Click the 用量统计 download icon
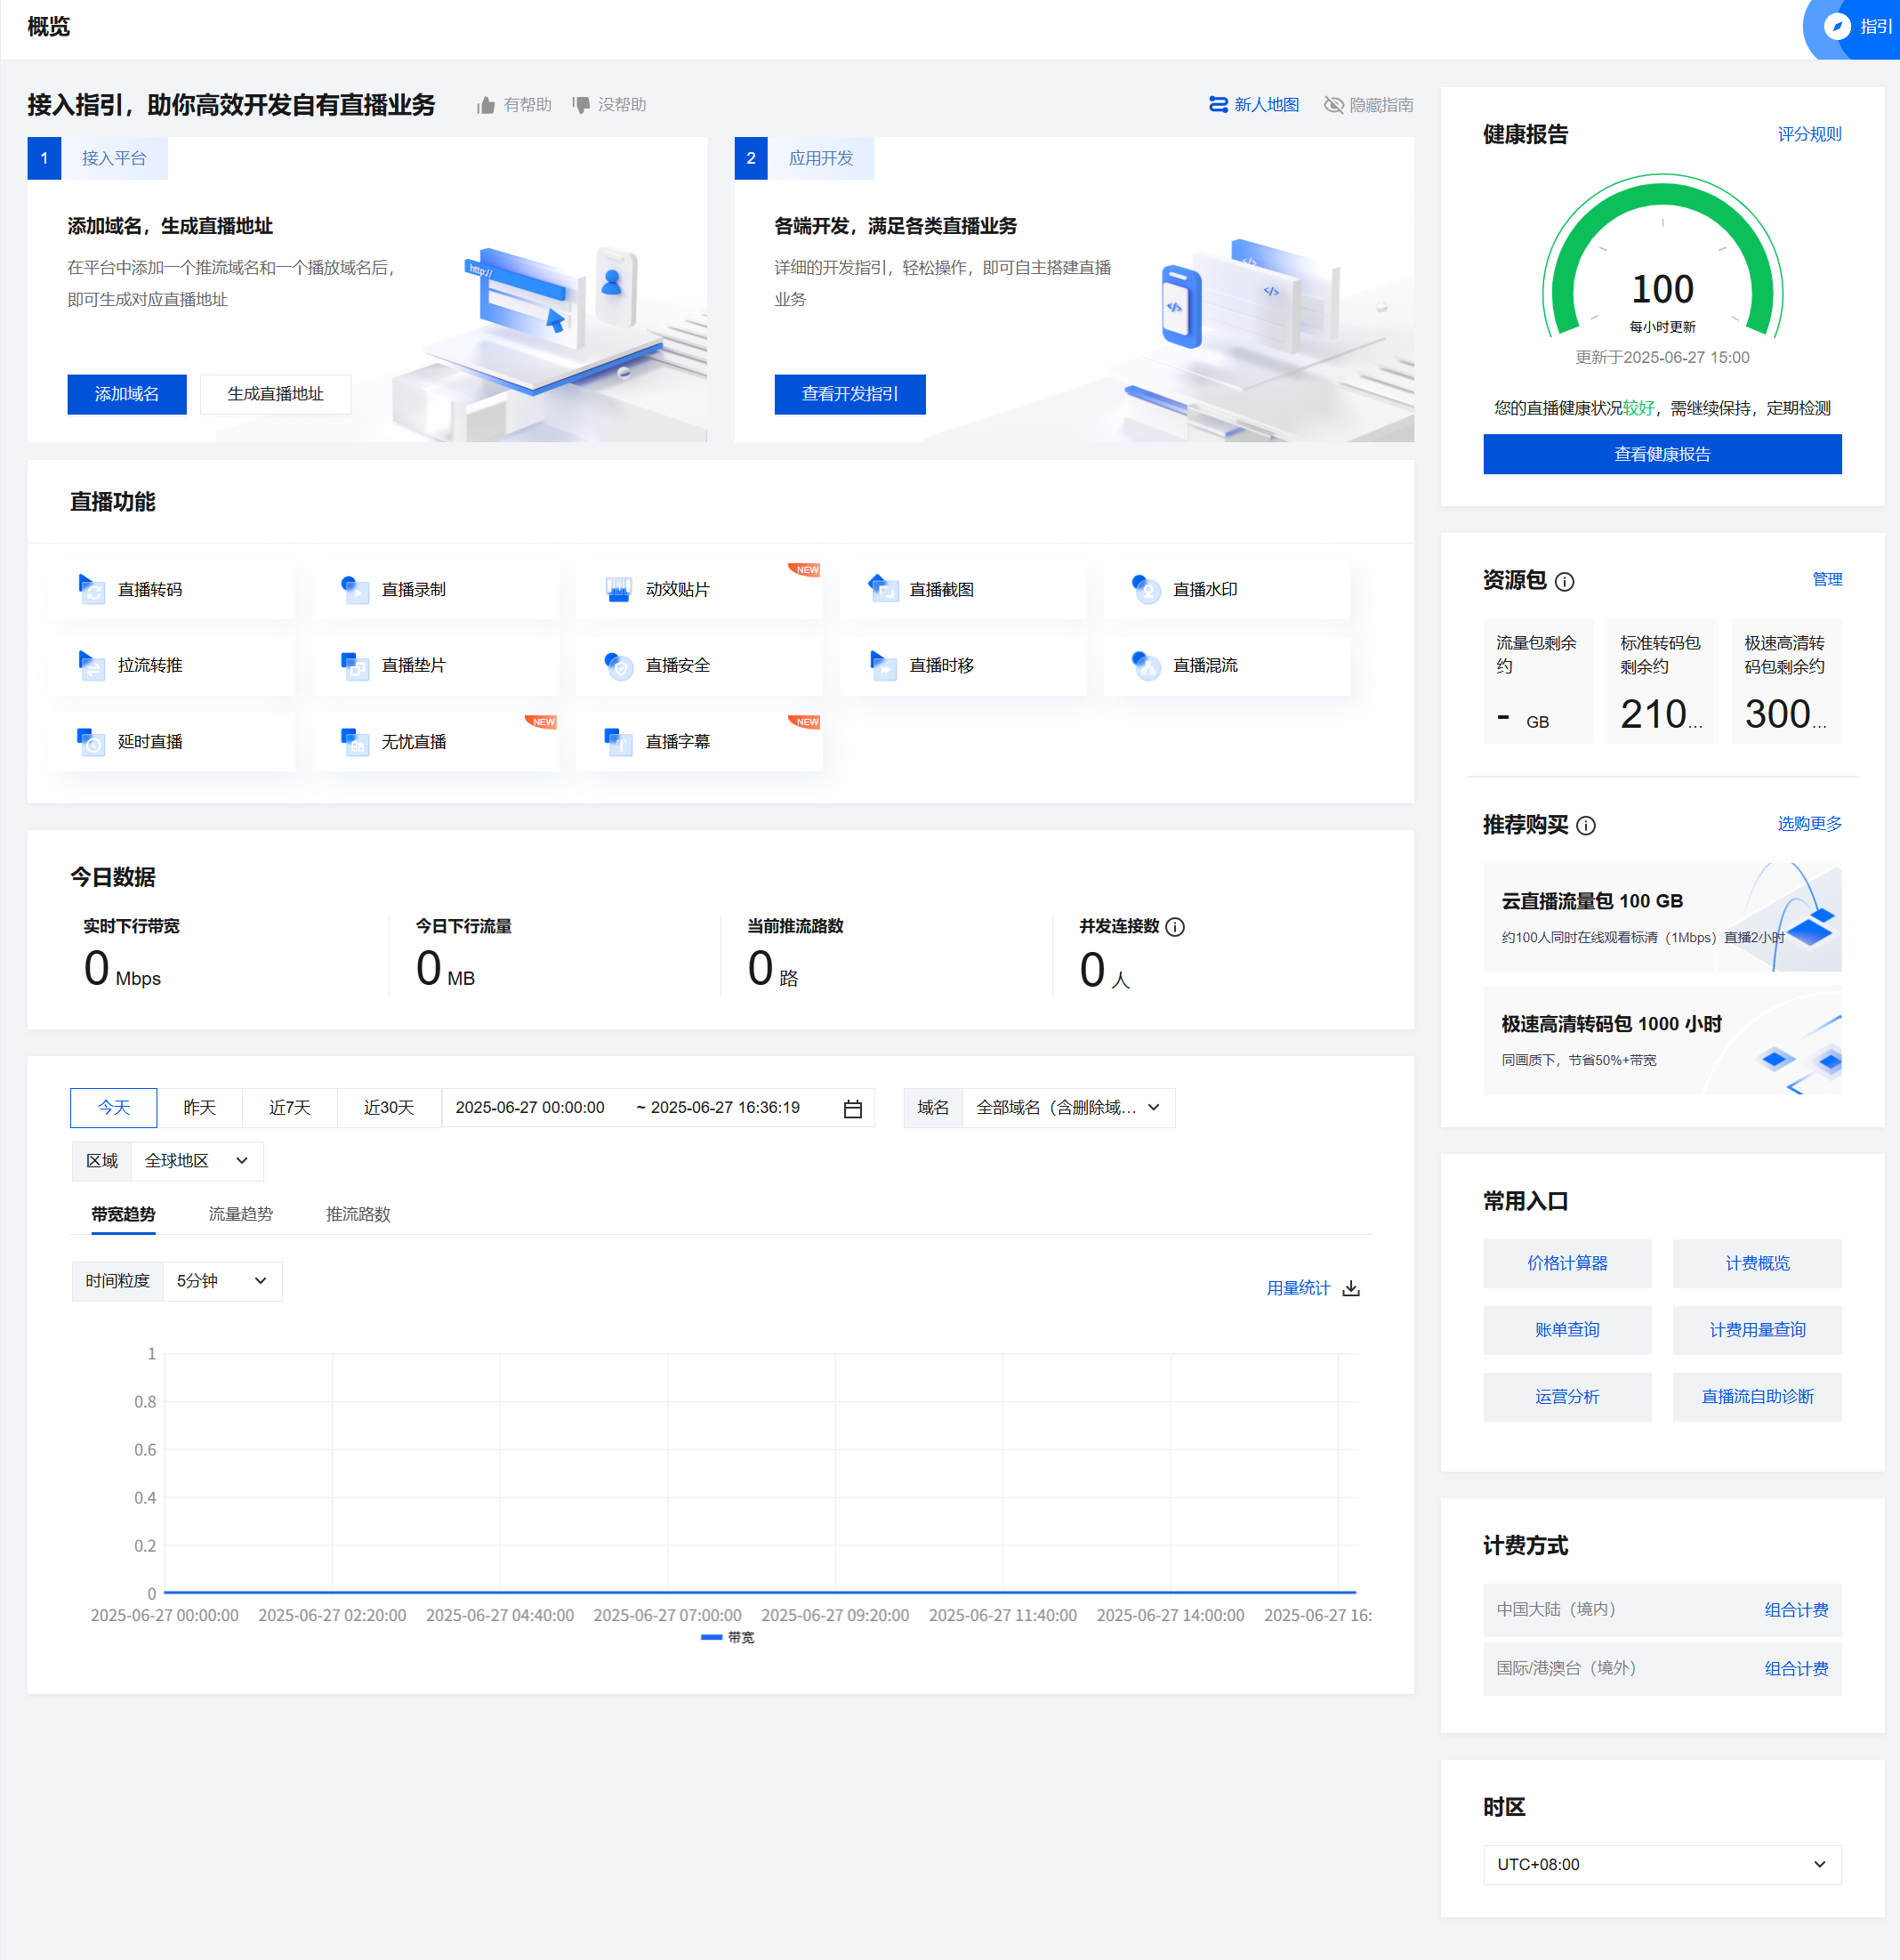The height and width of the screenshot is (1960, 1900). click(x=1351, y=1288)
